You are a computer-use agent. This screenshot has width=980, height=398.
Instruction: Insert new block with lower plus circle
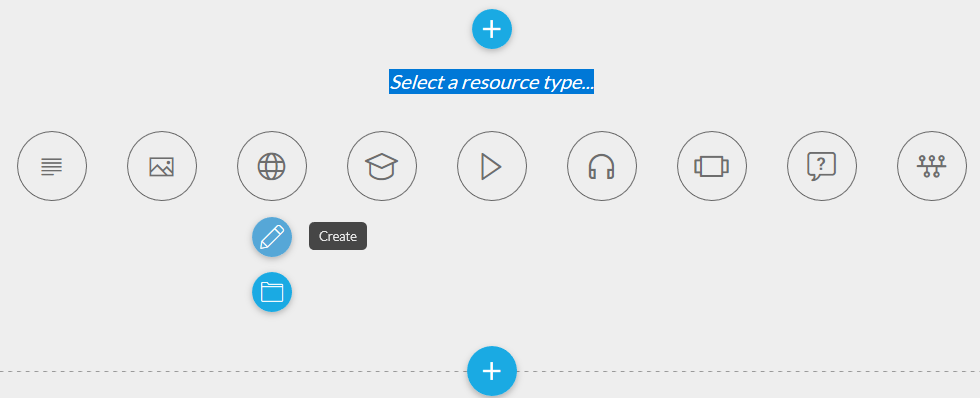pos(492,371)
